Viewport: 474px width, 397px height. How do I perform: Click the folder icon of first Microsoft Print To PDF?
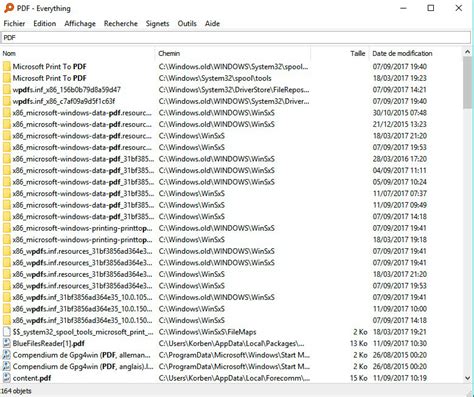6,67
